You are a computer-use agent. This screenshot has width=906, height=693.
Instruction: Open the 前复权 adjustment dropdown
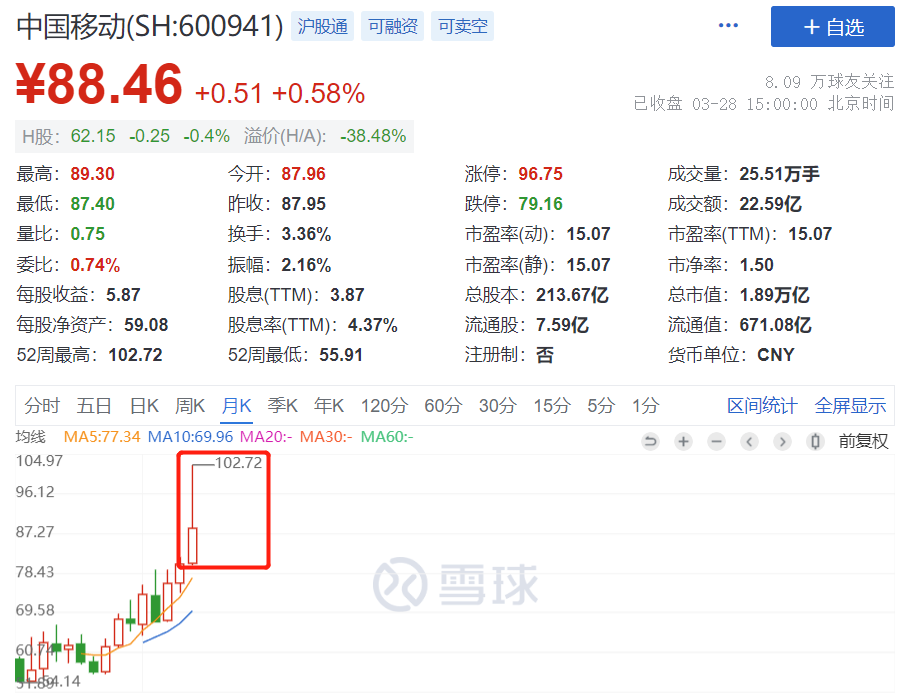click(863, 442)
